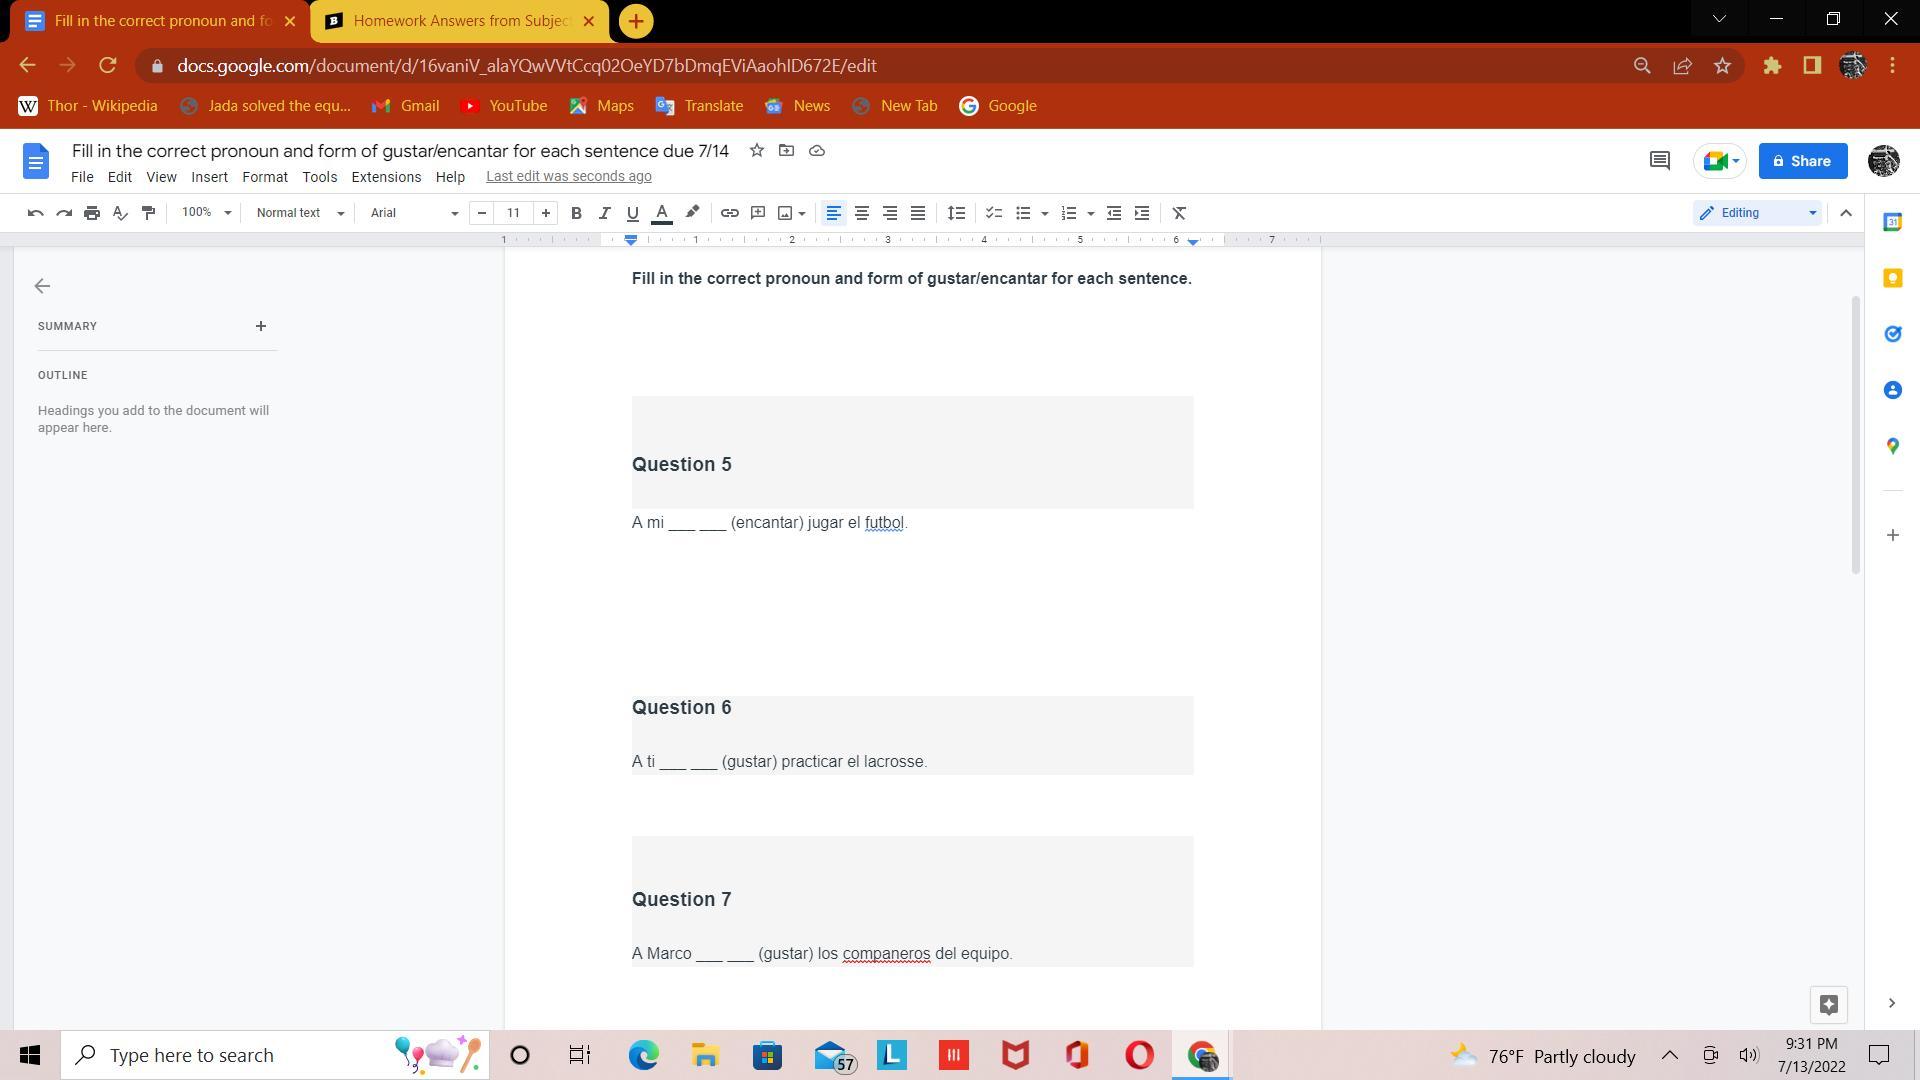The image size is (1920, 1080).
Task: Click the blue Share button
Action: tap(1802, 161)
